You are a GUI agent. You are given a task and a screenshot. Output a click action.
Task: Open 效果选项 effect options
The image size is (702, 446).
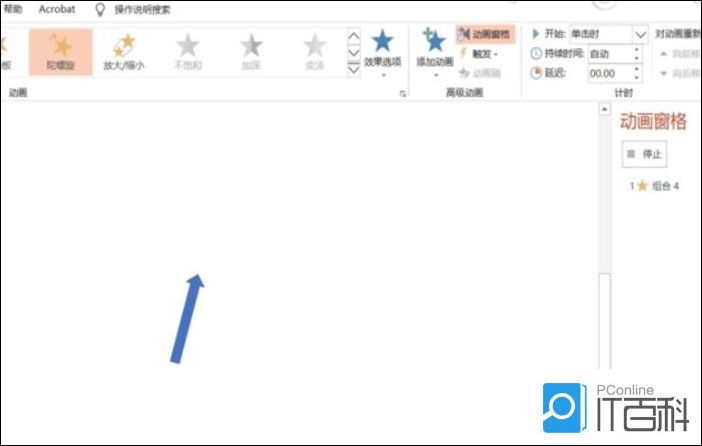382,53
